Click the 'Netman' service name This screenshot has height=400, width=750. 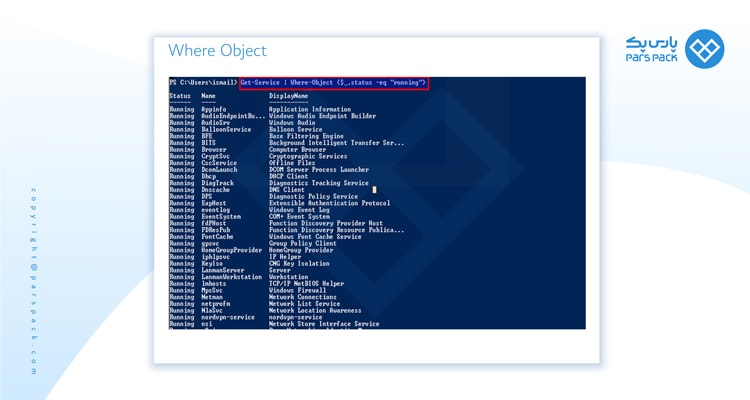pyautogui.click(x=211, y=297)
